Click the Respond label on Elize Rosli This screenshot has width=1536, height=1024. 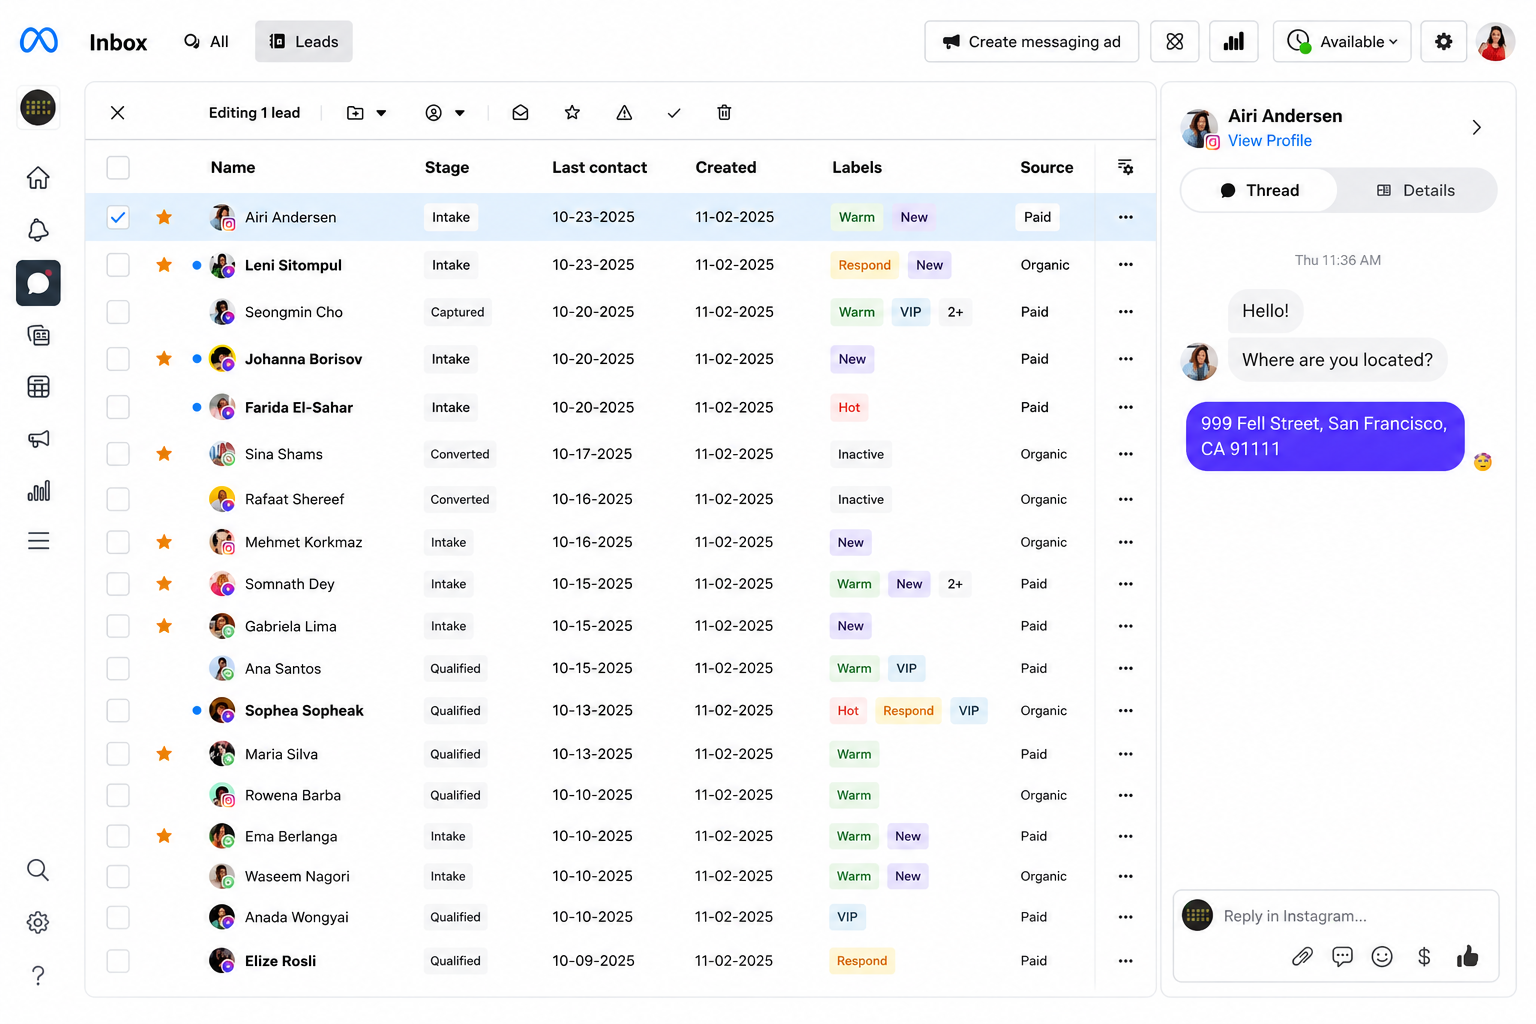click(862, 961)
